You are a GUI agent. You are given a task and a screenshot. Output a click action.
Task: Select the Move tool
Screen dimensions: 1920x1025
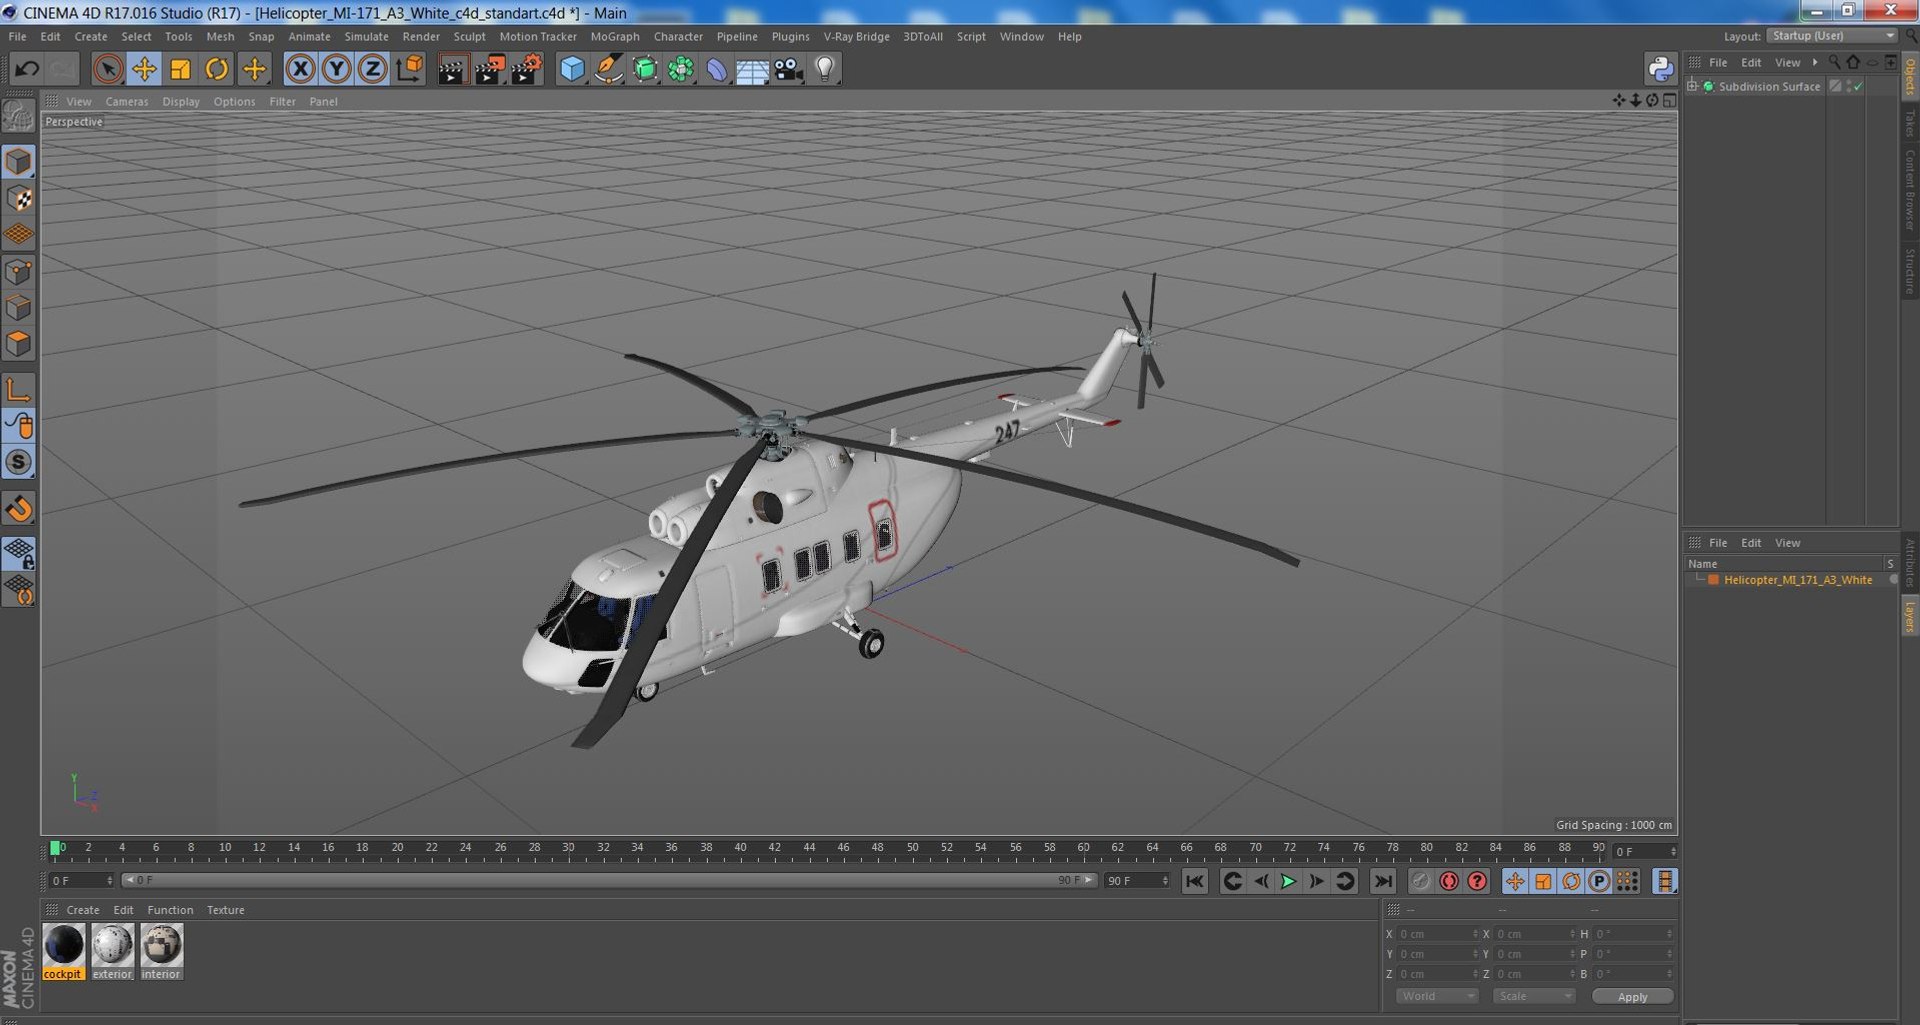tap(144, 69)
